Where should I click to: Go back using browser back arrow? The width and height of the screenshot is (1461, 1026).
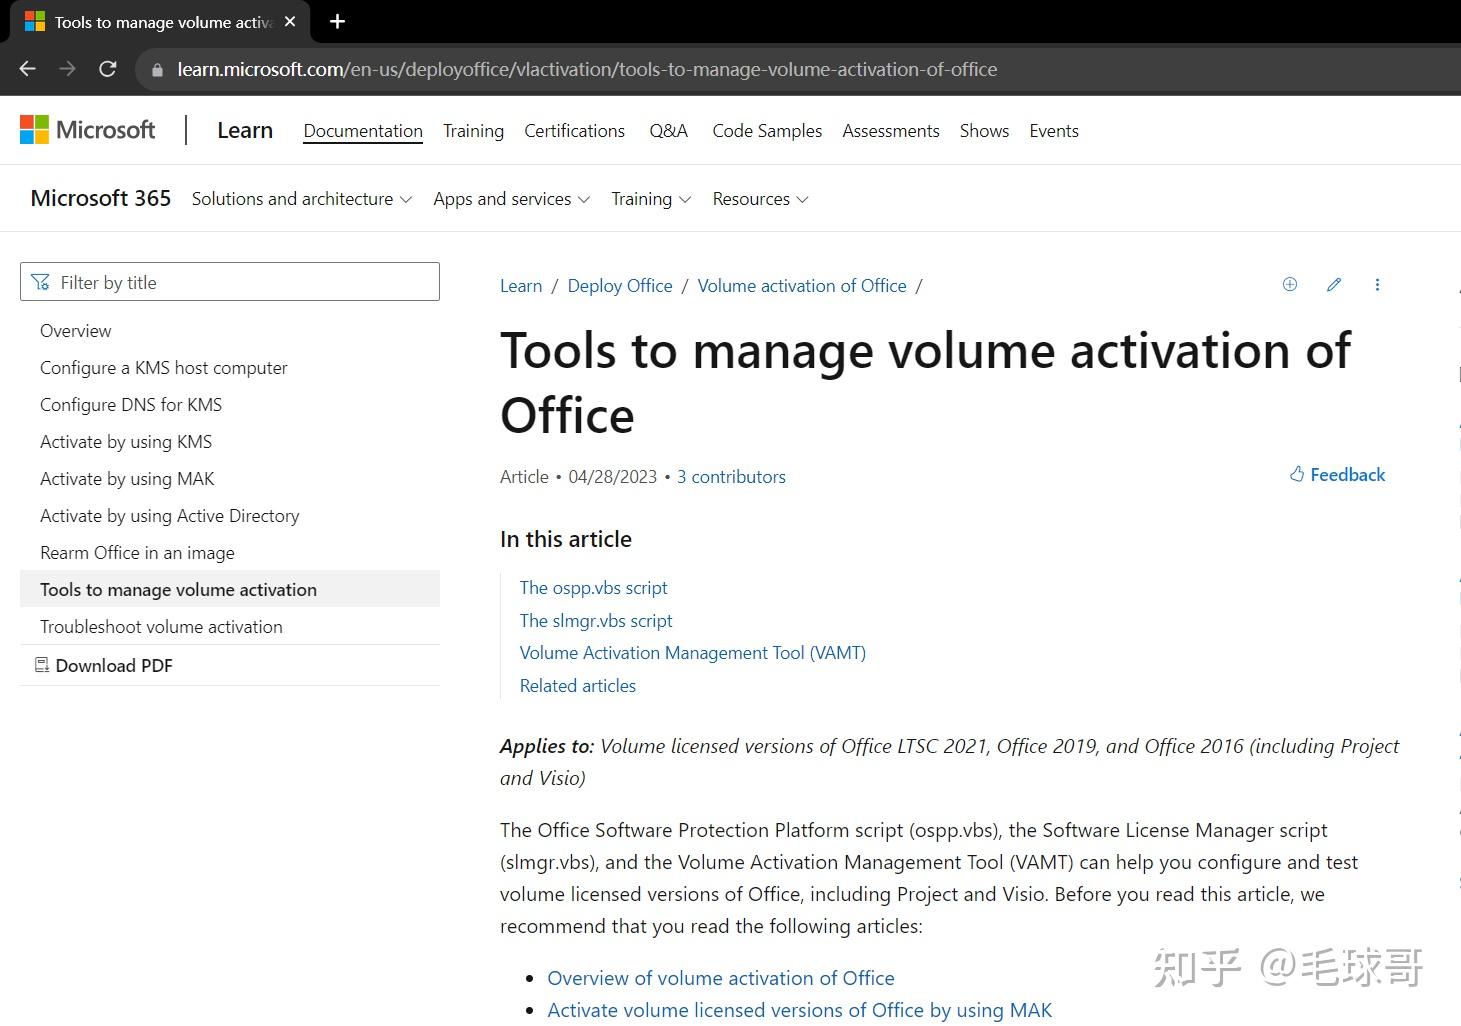28,69
